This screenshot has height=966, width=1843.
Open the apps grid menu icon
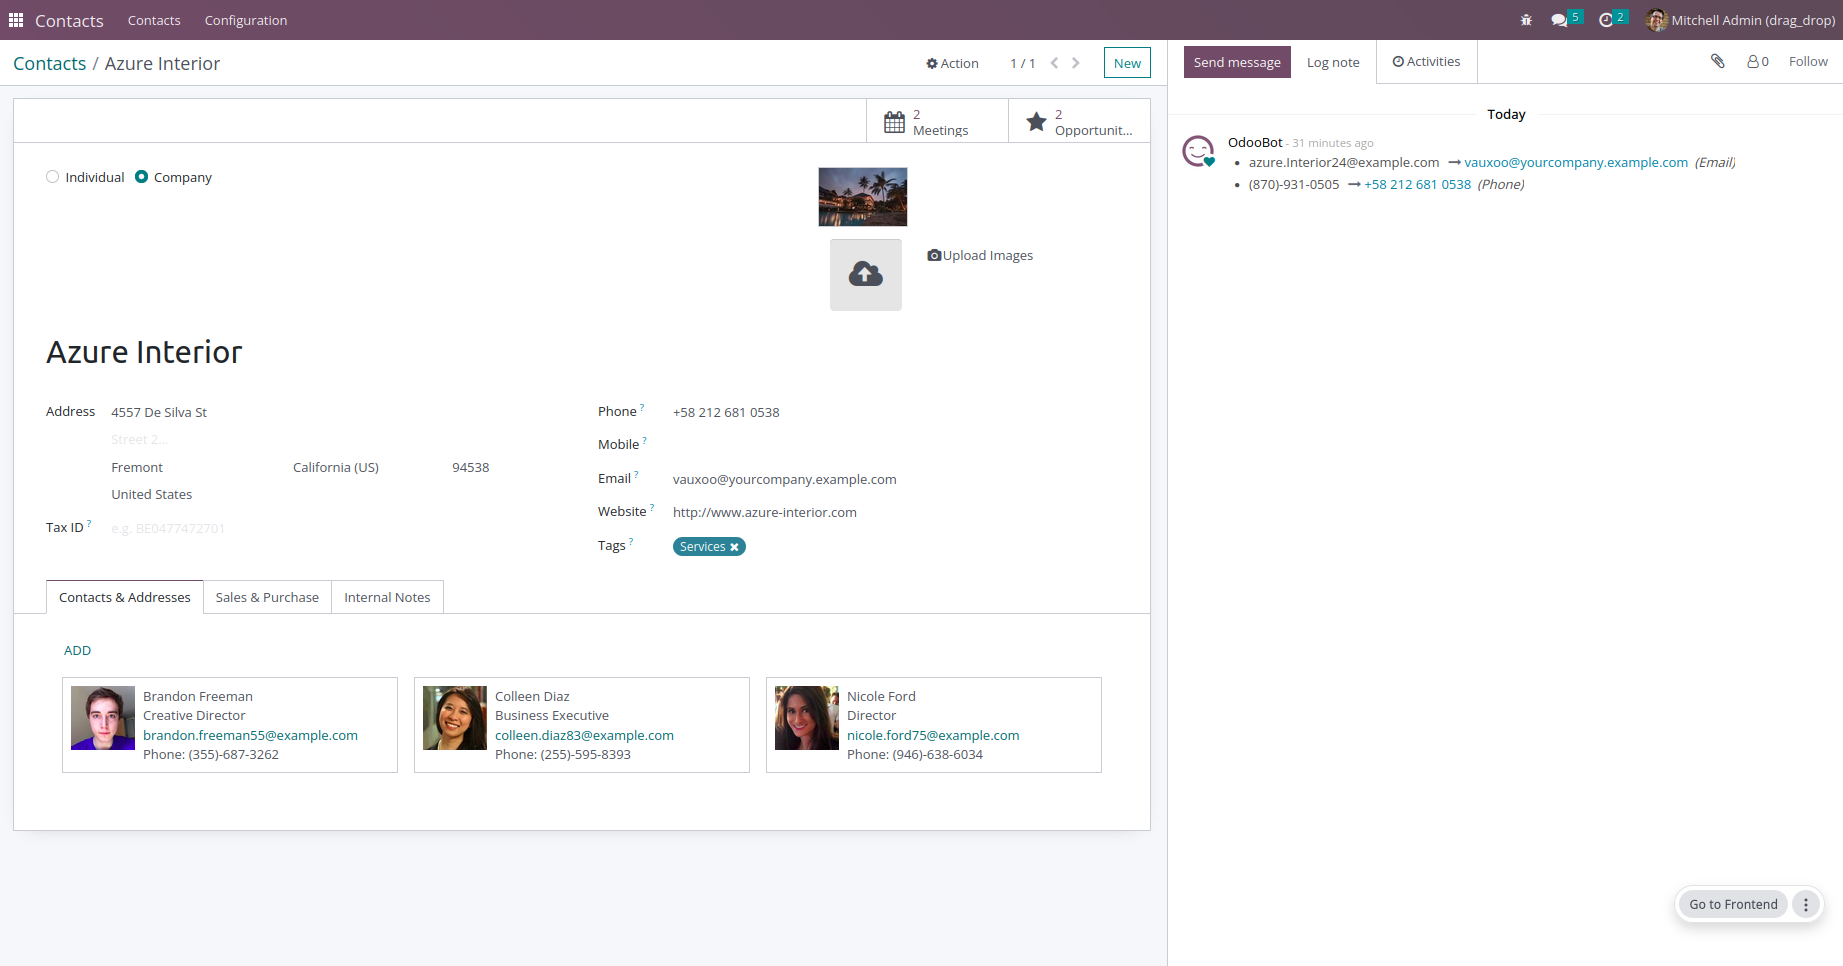point(16,20)
